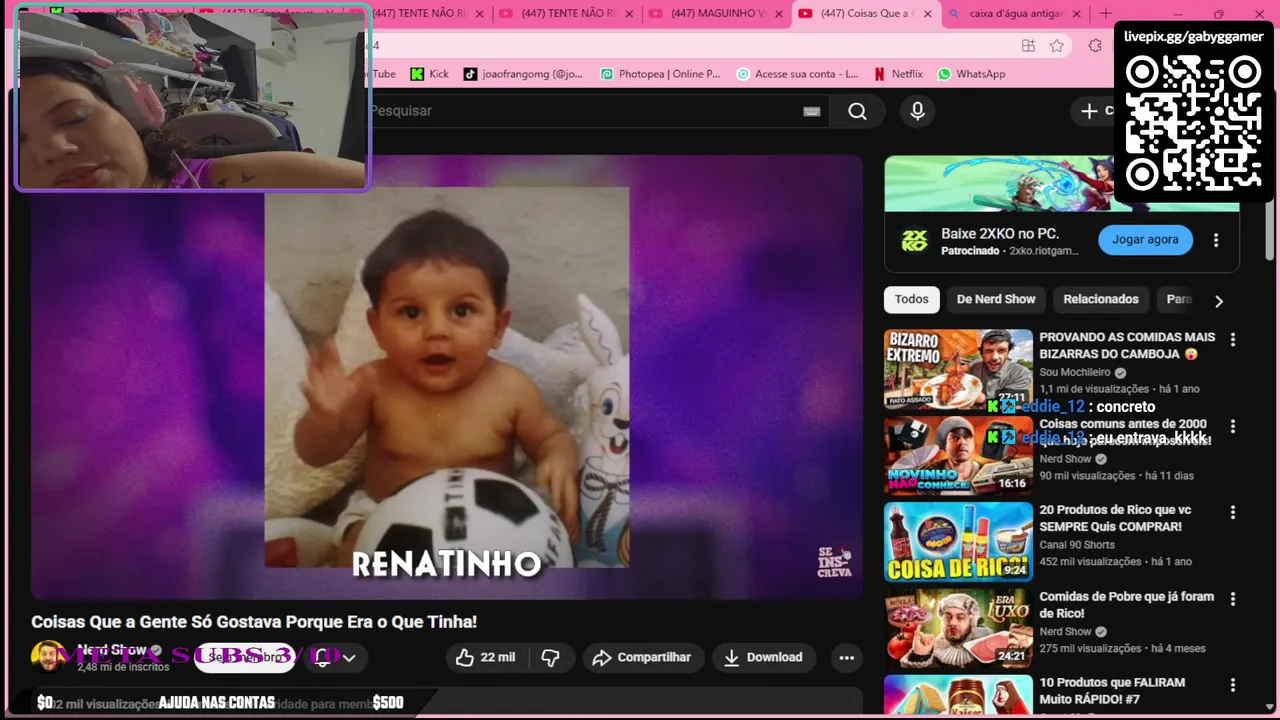Activate voice search microphone icon
Viewport: 1280px width, 720px height.
click(x=917, y=111)
